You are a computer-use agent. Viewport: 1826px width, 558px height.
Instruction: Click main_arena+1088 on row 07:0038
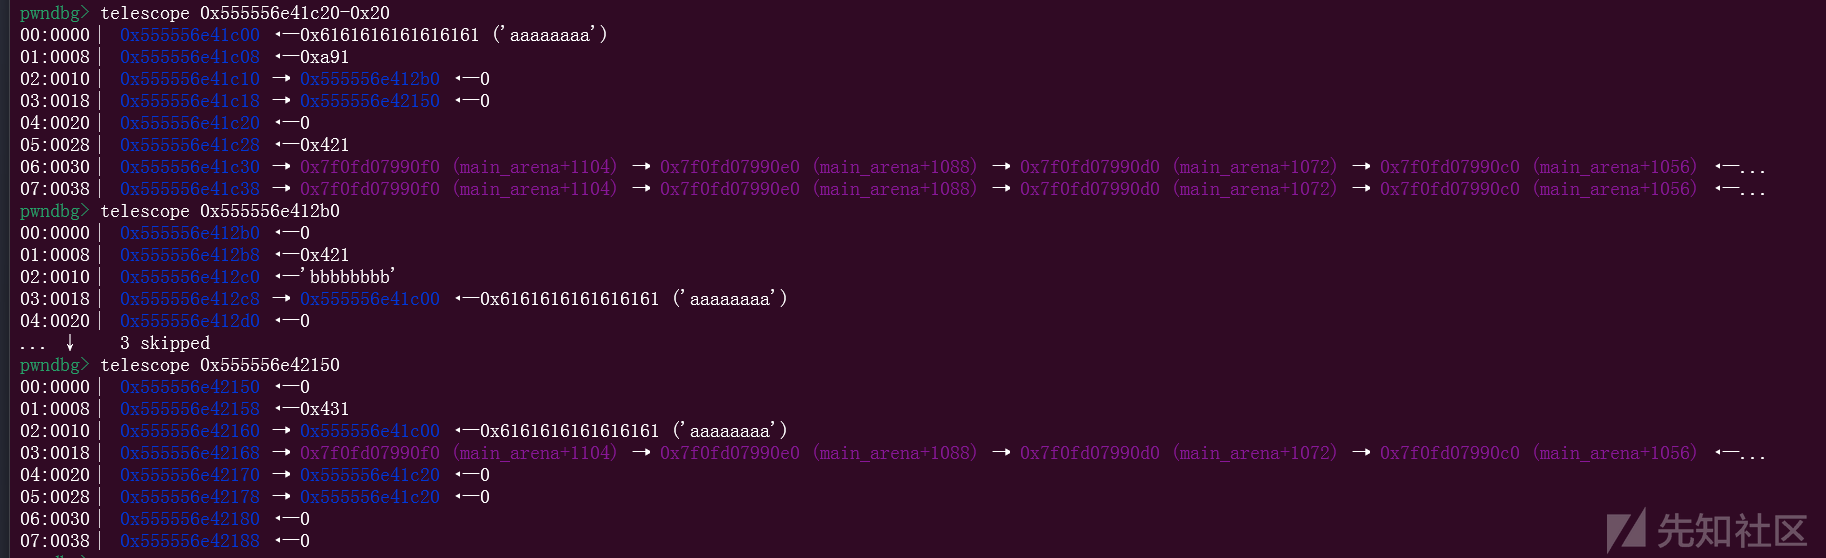[x=895, y=189]
